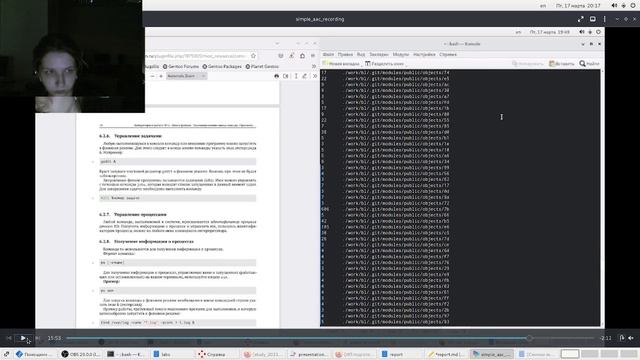Open the PDF viewer zoom level dropdown

pos(187,76)
